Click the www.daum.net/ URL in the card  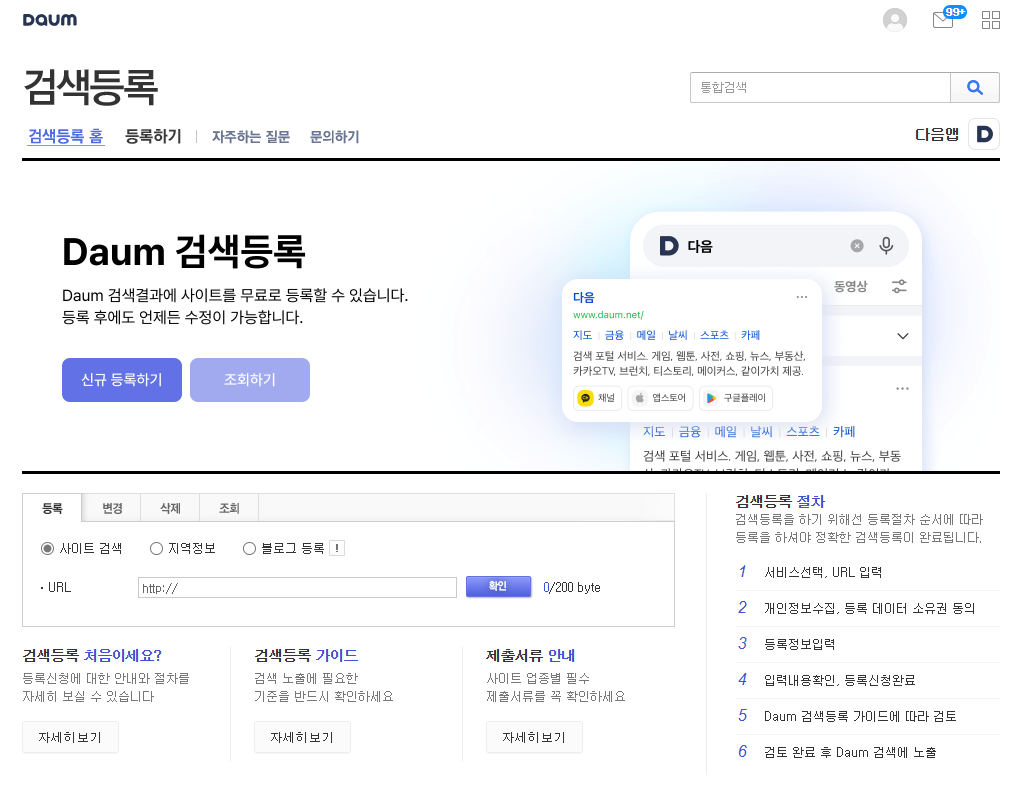(x=608, y=315)
